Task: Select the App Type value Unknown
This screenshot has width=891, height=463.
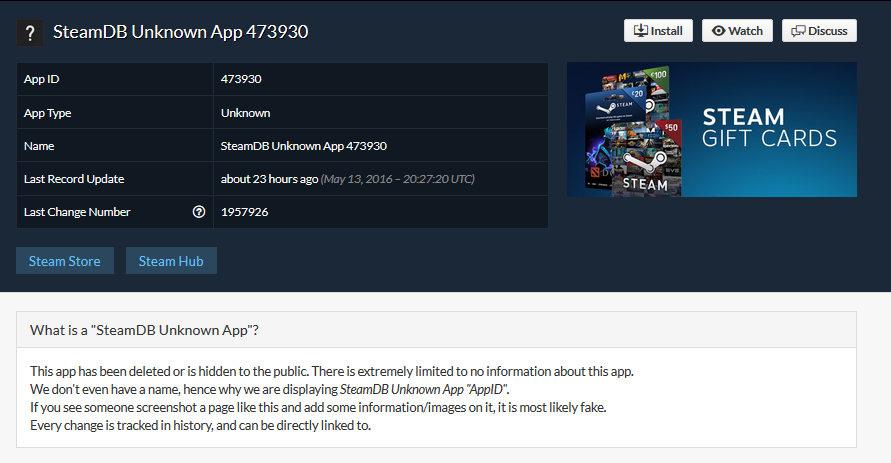Action: coord(245,112)
